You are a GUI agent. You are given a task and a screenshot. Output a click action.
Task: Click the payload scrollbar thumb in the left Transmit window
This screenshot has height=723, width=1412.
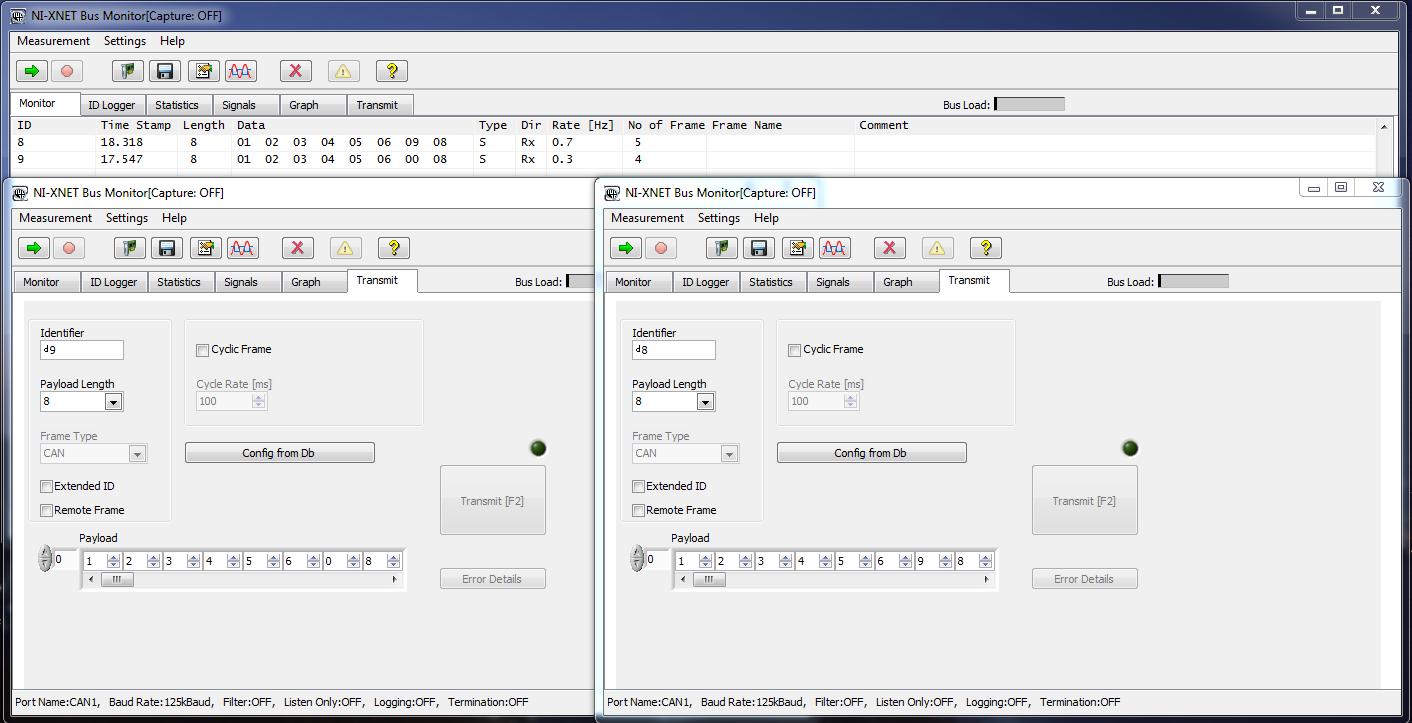tap(117, 579)
